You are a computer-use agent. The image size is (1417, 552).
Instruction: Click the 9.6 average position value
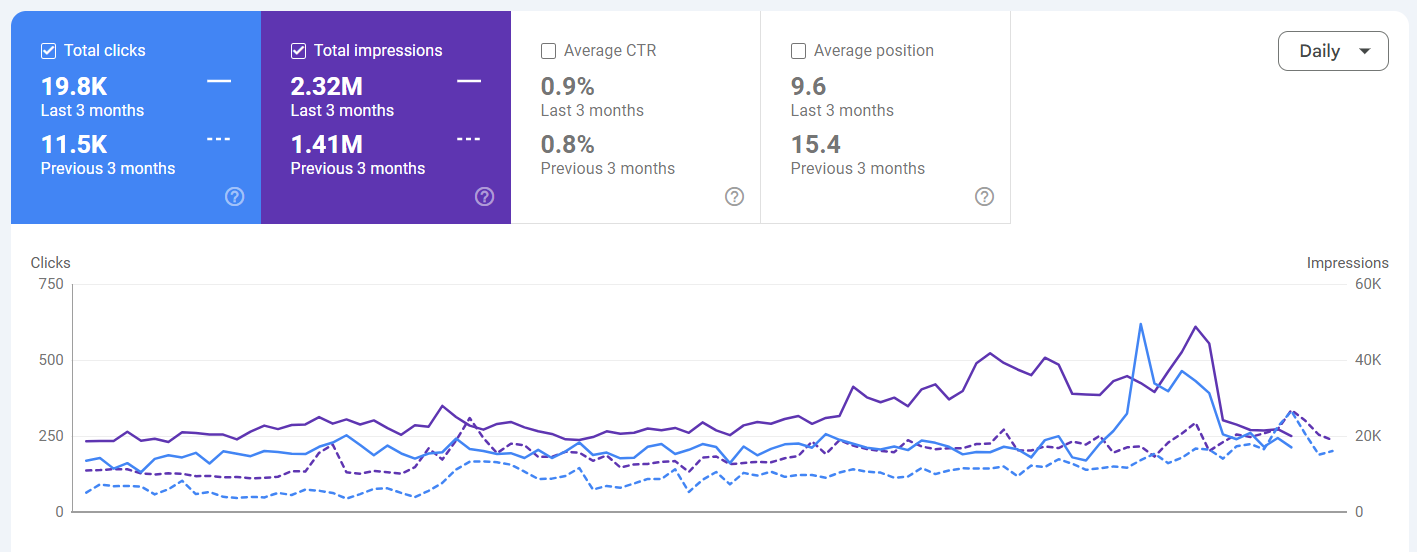click(808, 86)
